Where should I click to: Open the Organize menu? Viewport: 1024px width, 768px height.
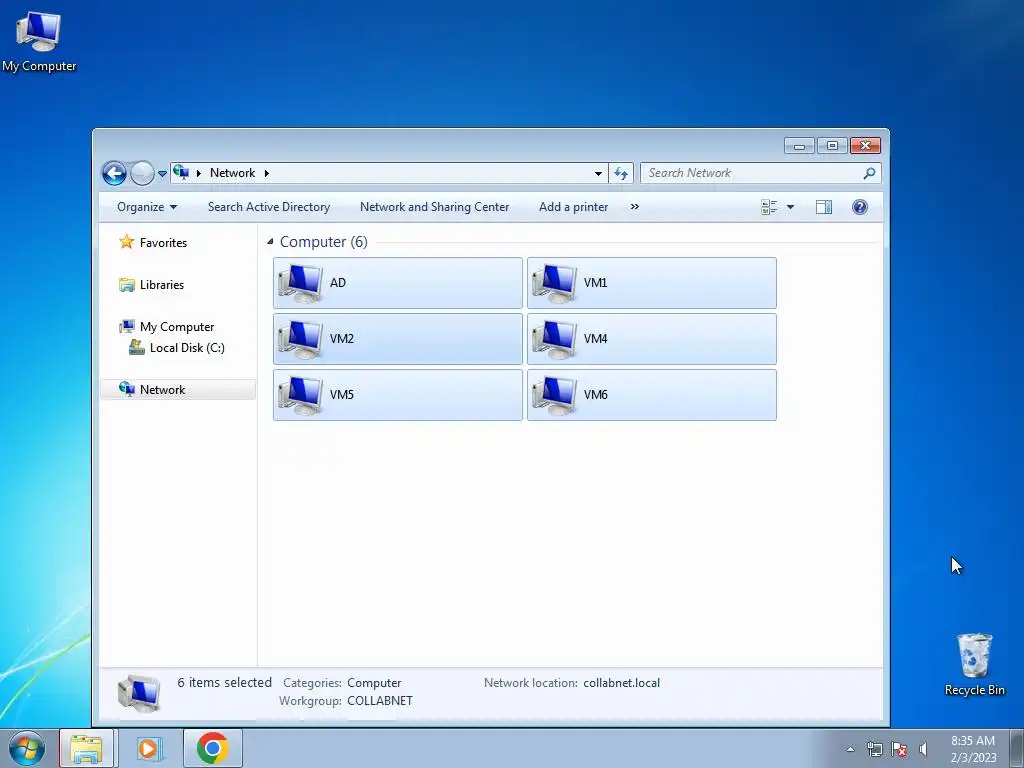coord(147,207)
